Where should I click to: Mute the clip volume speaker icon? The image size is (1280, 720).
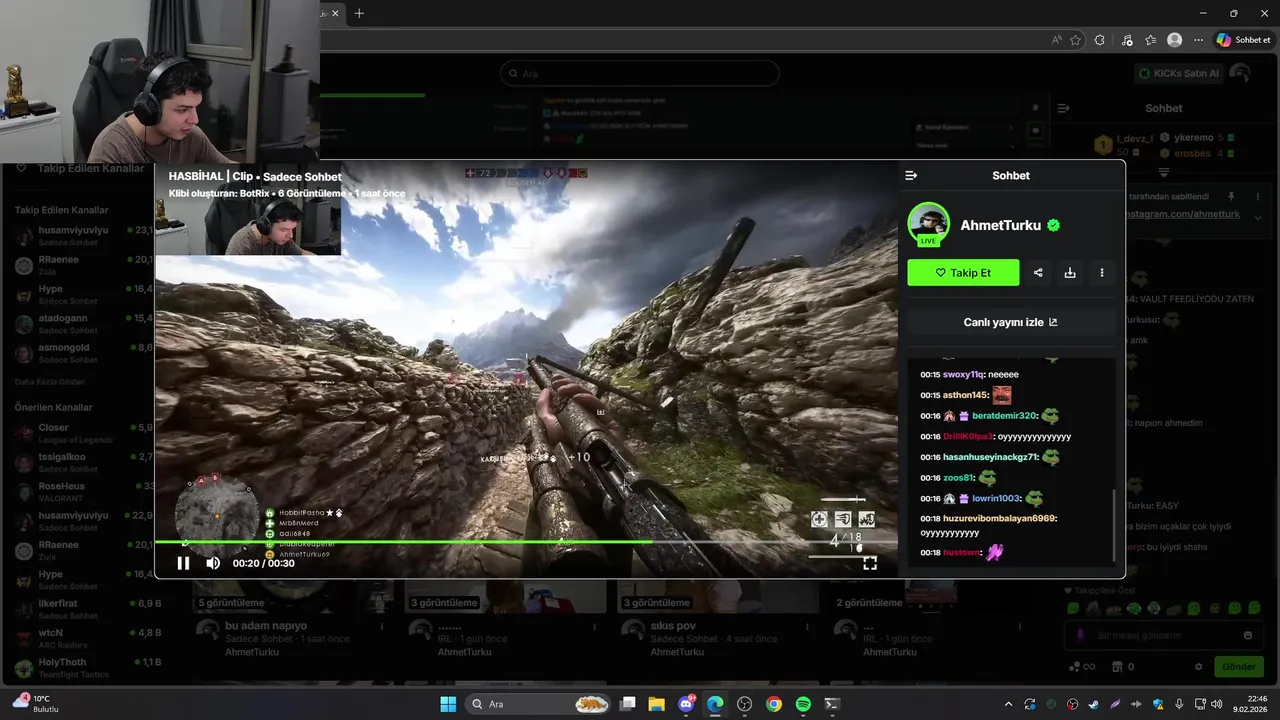pyautogui.click(x=213, y=563)
